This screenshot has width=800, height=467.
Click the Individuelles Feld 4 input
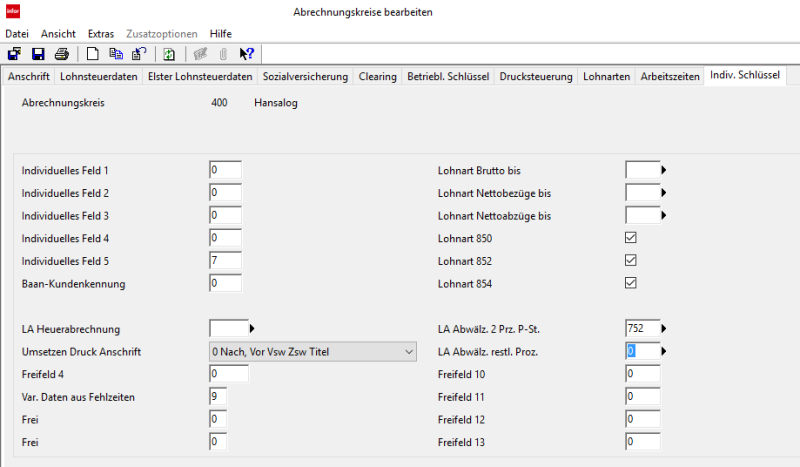(225, 238)
